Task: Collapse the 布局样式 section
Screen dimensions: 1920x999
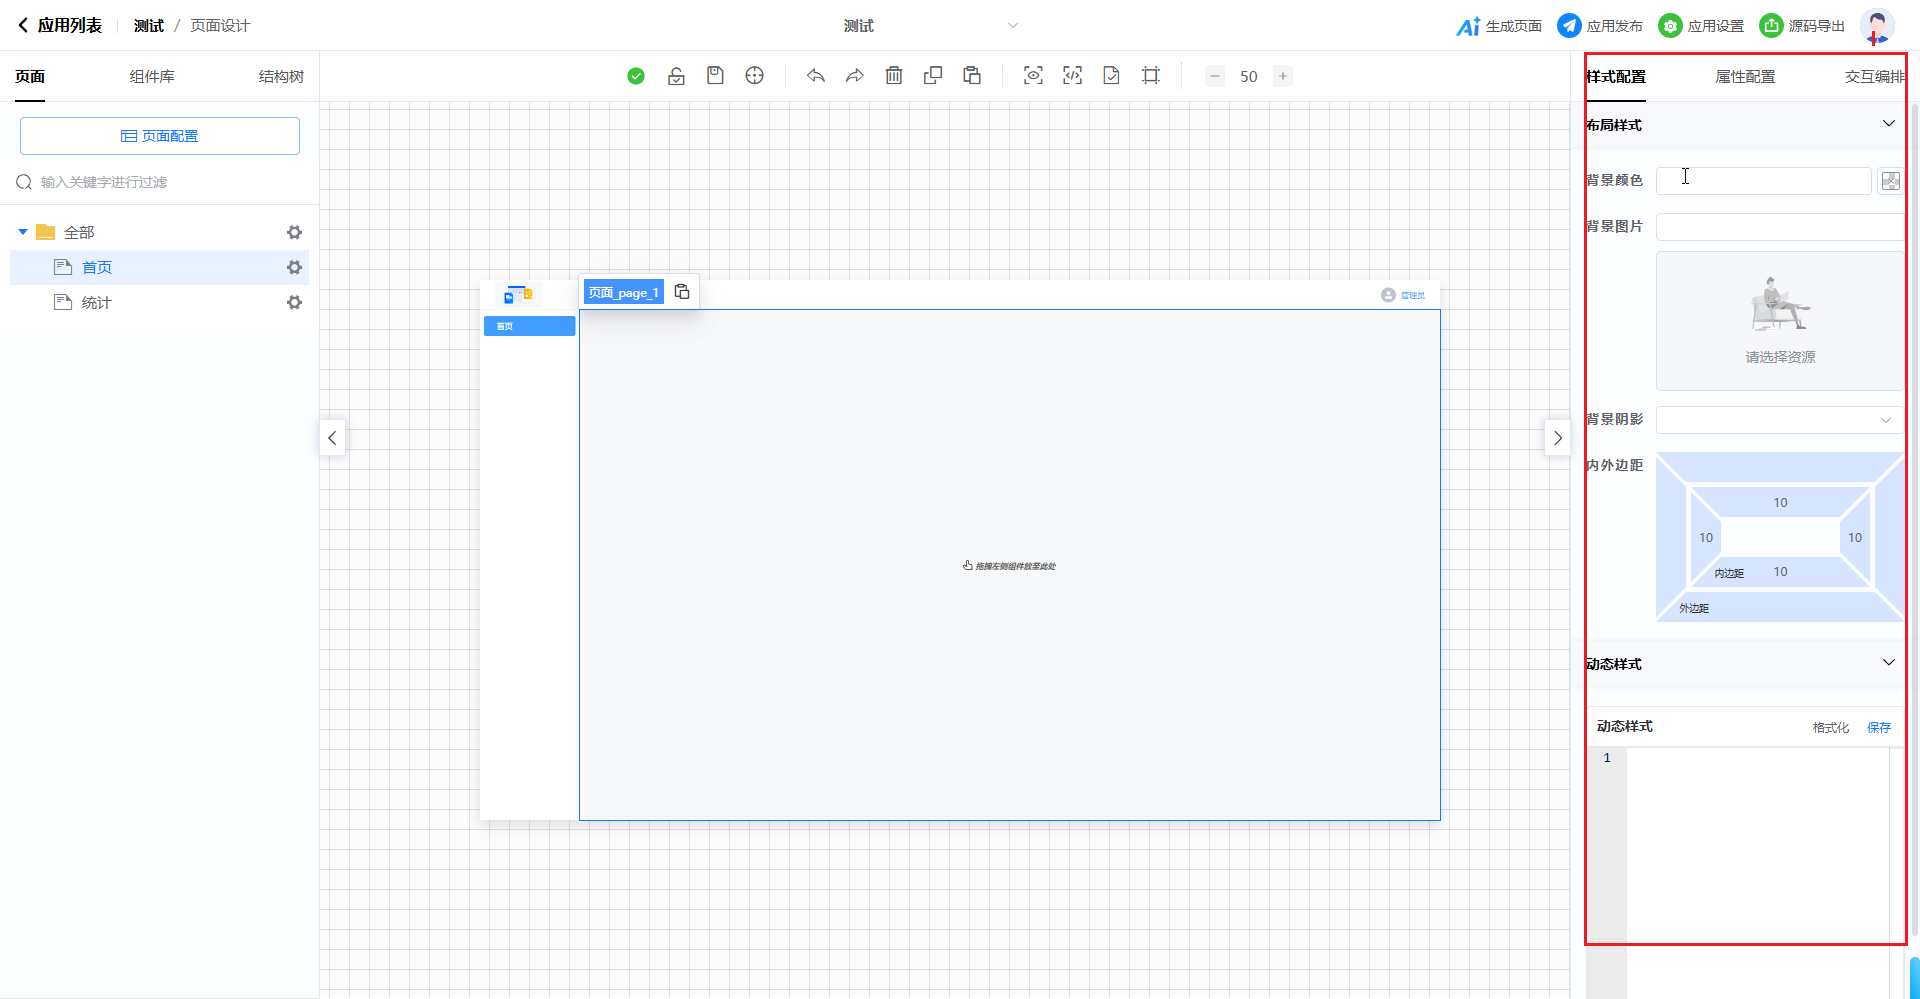Action: point(1888,124)
